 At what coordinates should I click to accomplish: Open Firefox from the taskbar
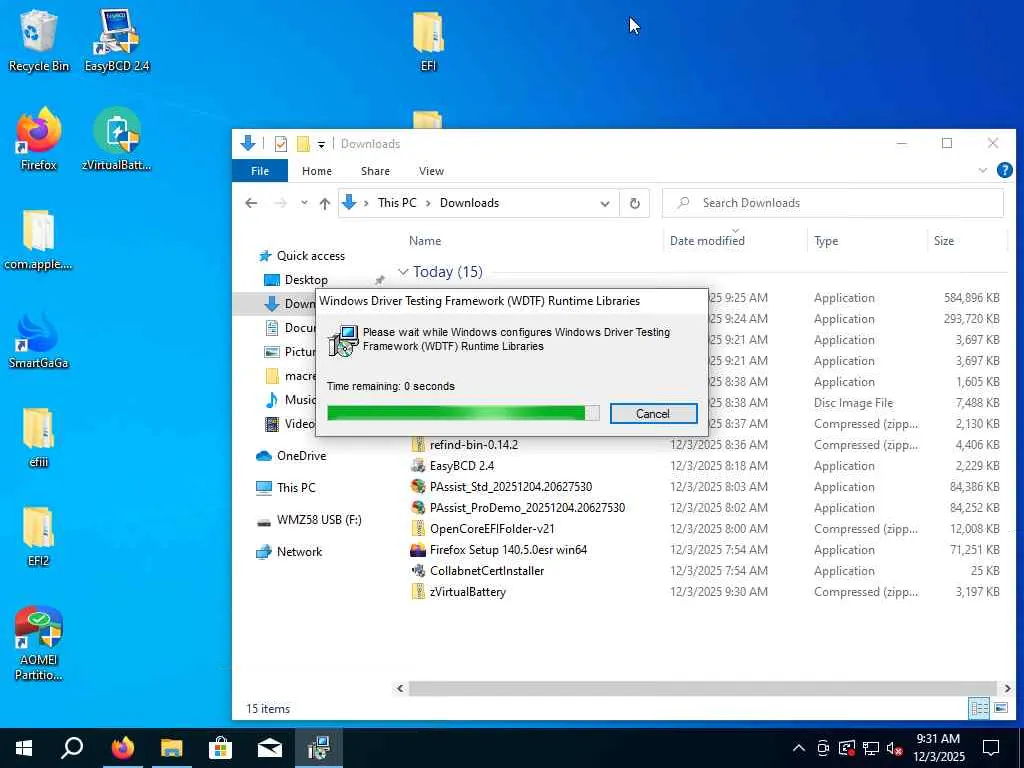pos(122,748)
